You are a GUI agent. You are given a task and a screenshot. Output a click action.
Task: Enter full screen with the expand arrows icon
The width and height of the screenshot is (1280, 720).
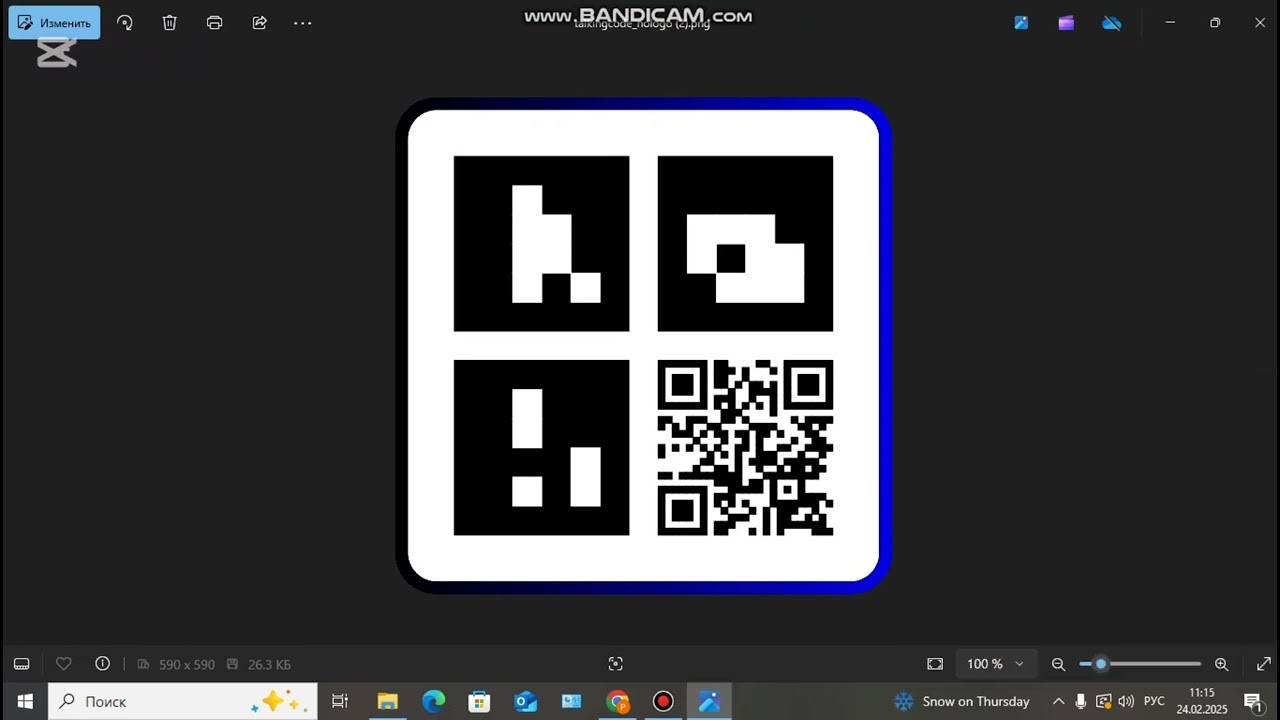[1264, 664]
